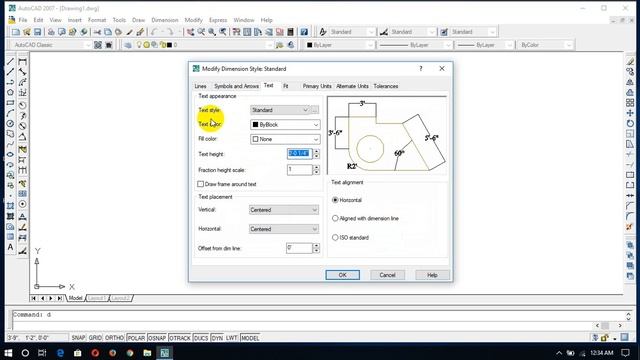
Task: Select the Linear Dimension tool
Action: (22, 62)
